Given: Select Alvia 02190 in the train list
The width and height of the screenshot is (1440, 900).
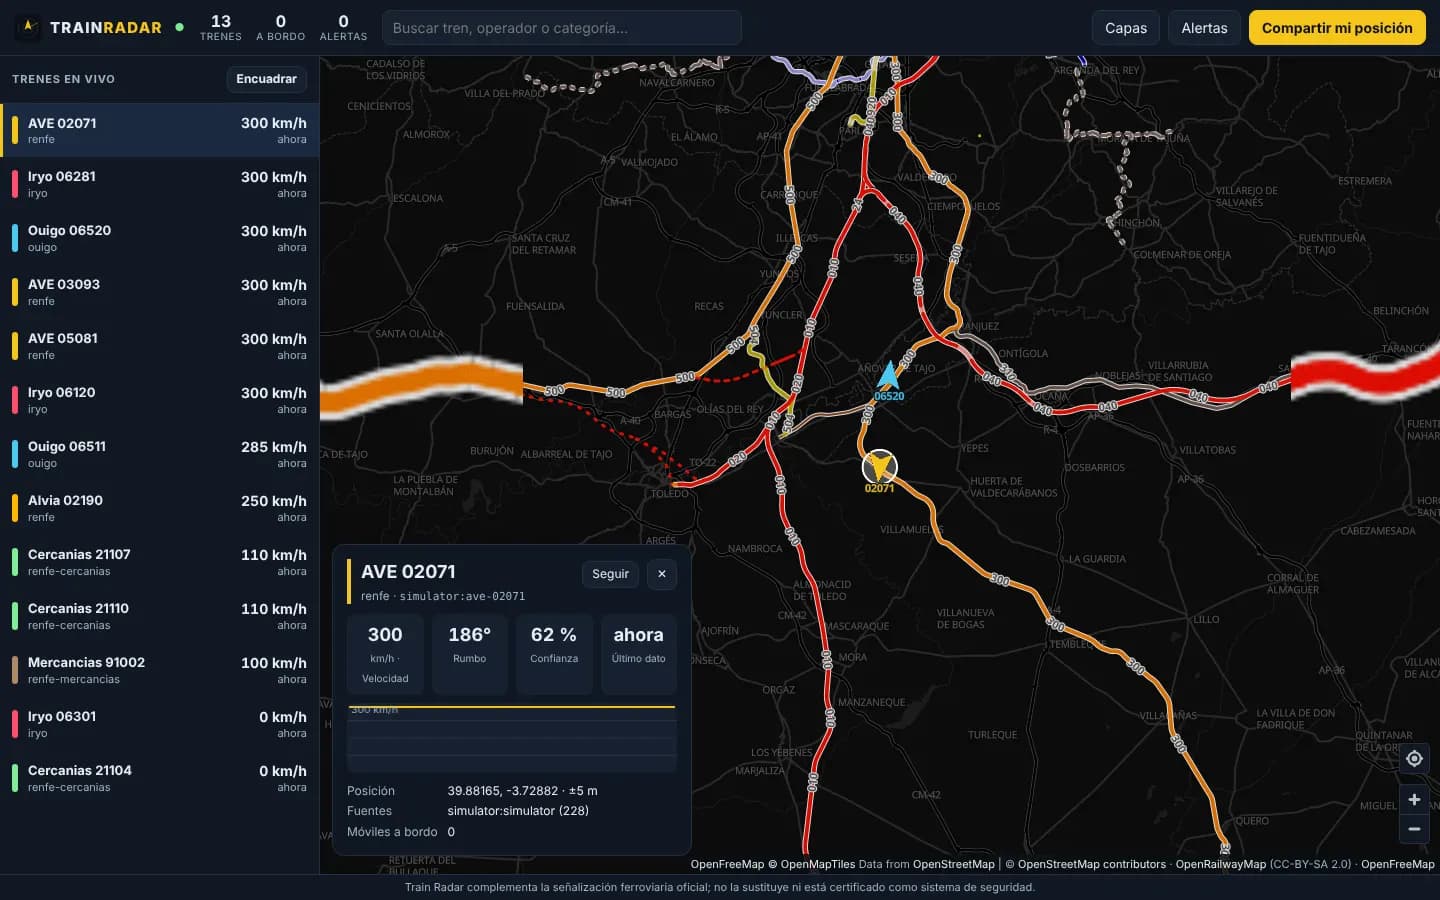Looking at the screenshot, I should (160, 508).
